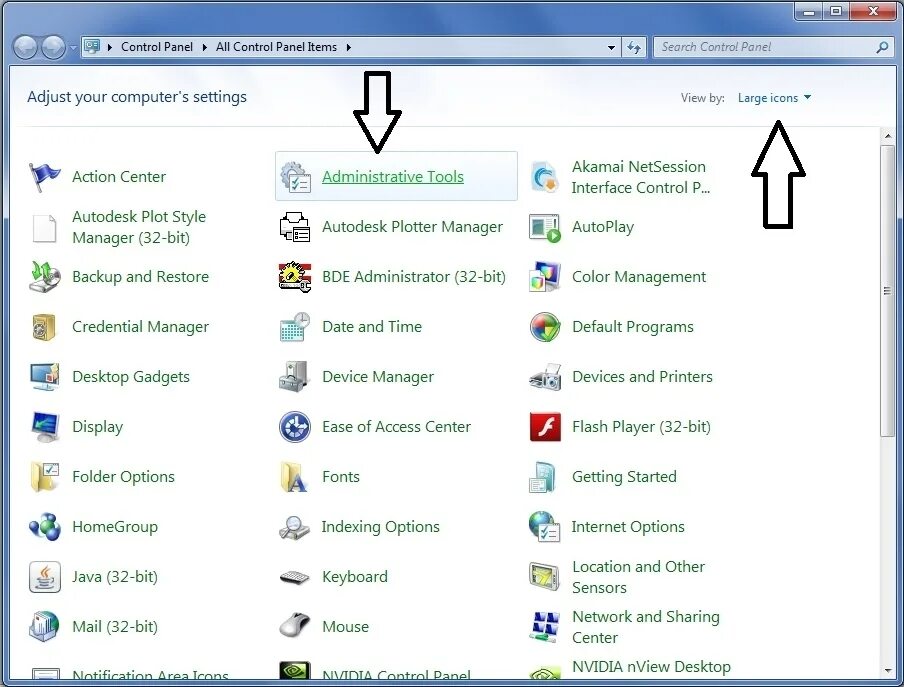
Task: Click the HomeGroup spheres icon
Action: point(44,527)
